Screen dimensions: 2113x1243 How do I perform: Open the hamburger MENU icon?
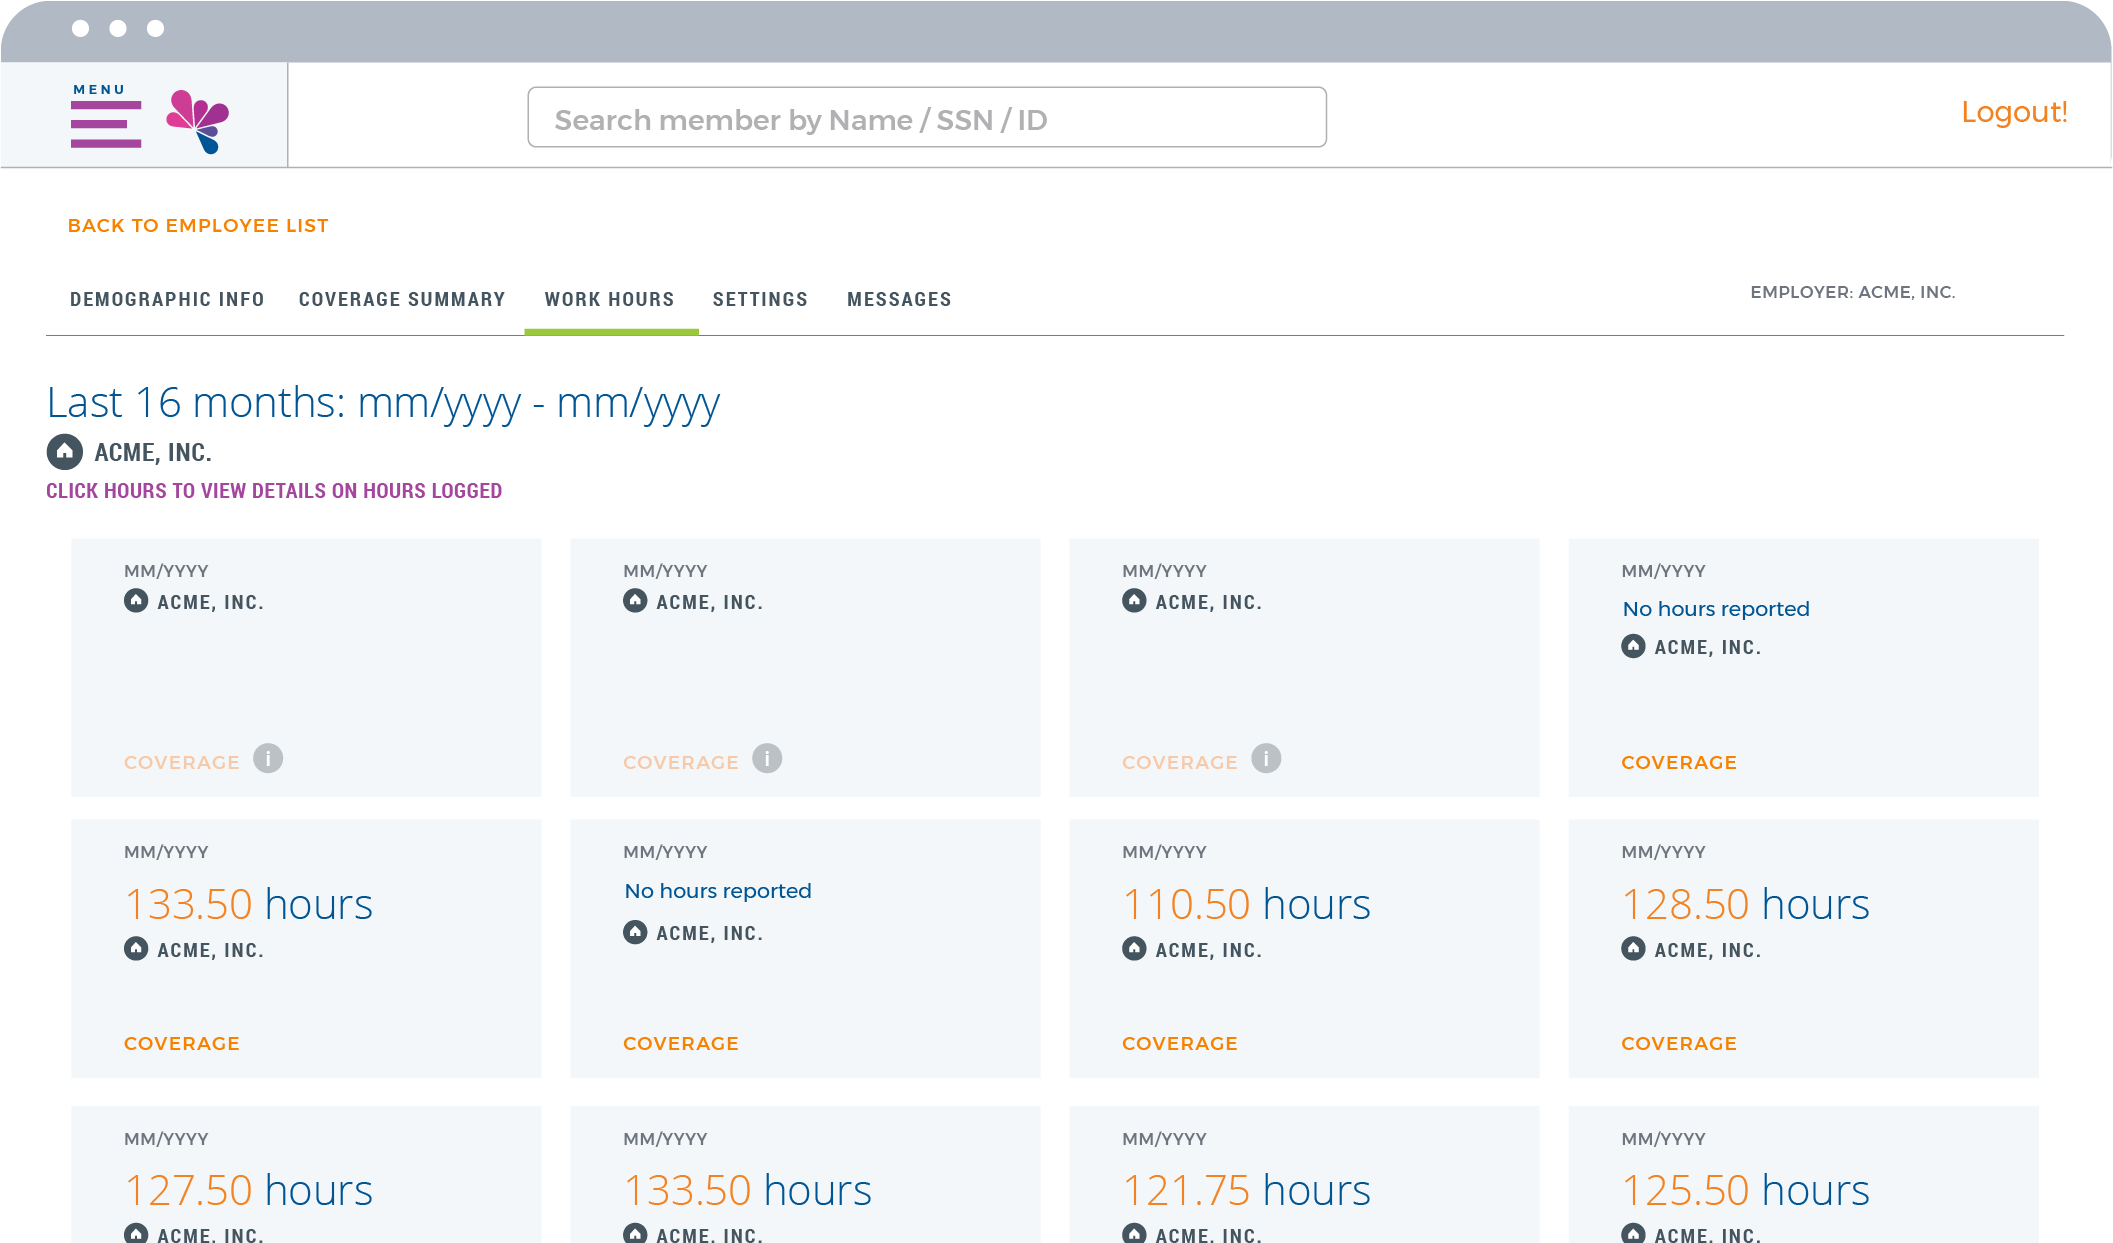click(105, 124)
